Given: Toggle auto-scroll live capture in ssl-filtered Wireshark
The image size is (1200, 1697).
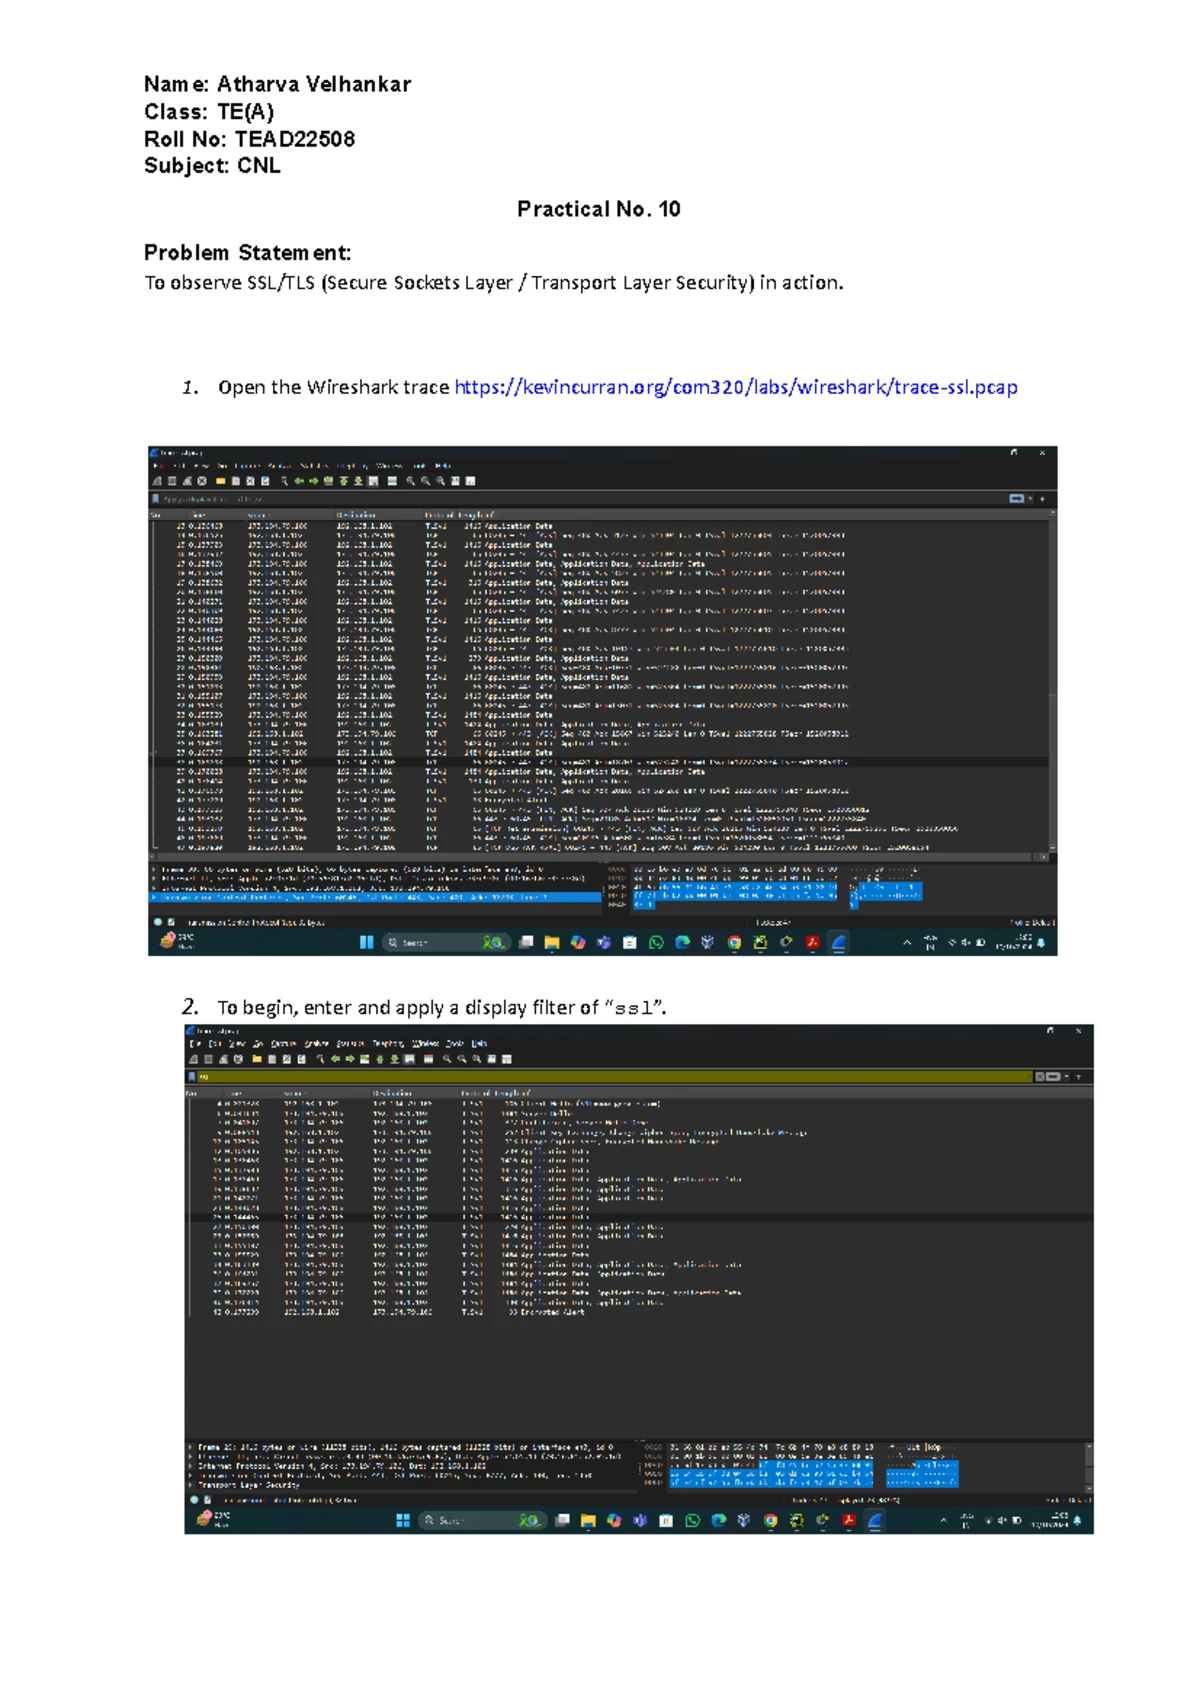Looking at the screenshot, I should pyautogui.click(x=410, y=1059).
